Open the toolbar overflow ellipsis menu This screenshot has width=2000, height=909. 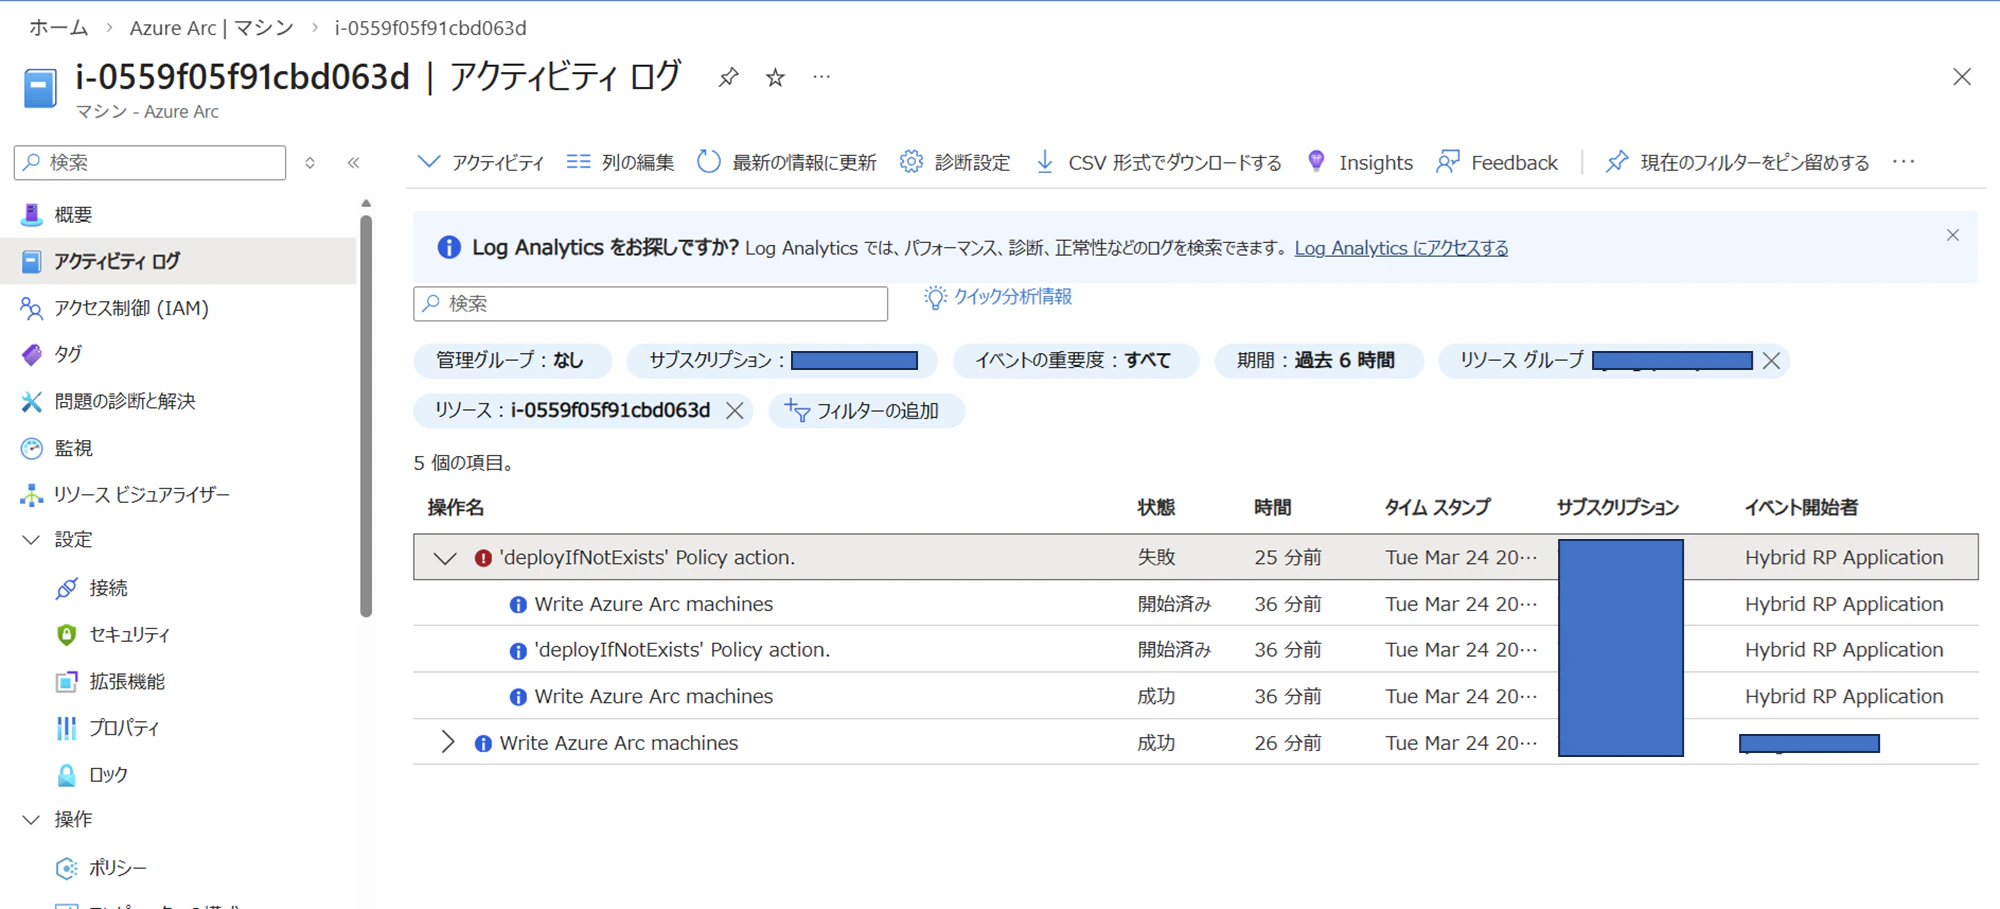pyautogui.click(x=1904, y=162)
